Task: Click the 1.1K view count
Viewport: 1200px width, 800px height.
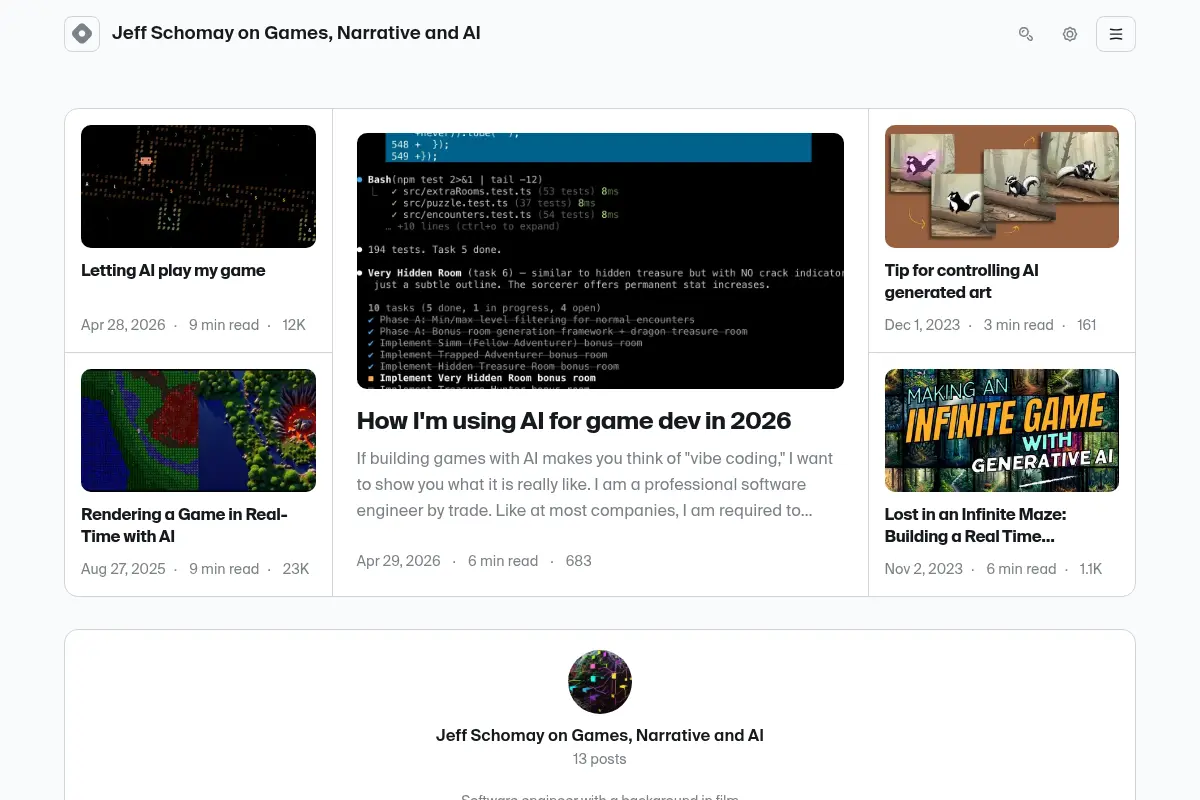Action: pos(1091,569)
